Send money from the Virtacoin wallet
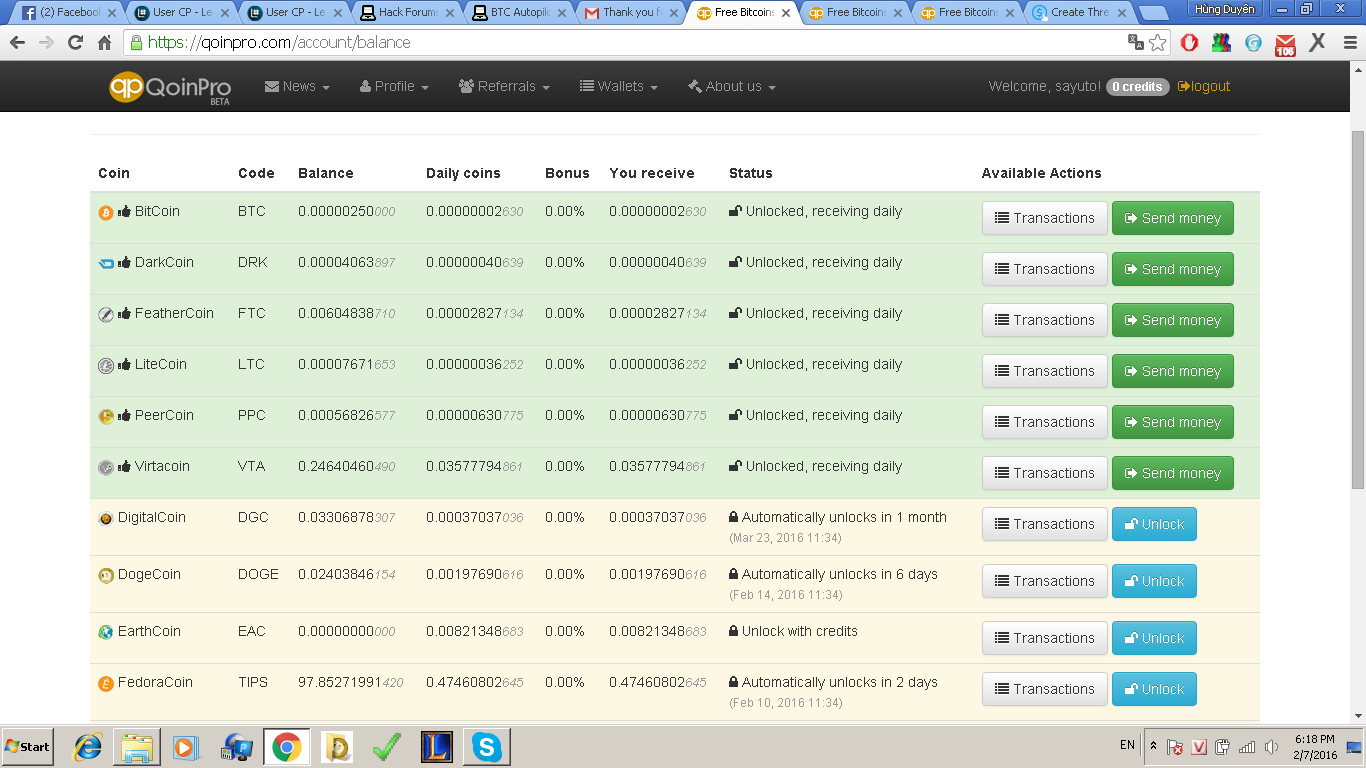The width and height of the screenshot is (1366, 768). point(1173,473)
